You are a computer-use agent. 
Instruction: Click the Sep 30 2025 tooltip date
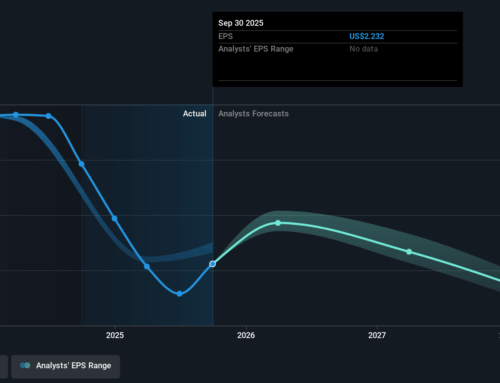tap(241, 23)
